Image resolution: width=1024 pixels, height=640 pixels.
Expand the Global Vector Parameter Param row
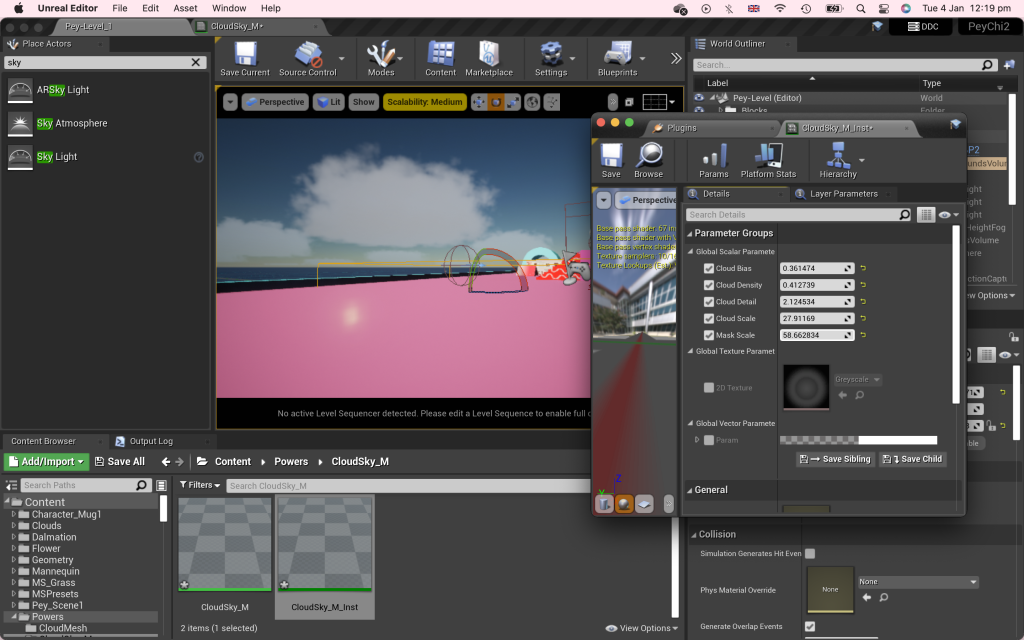[697, 440]
